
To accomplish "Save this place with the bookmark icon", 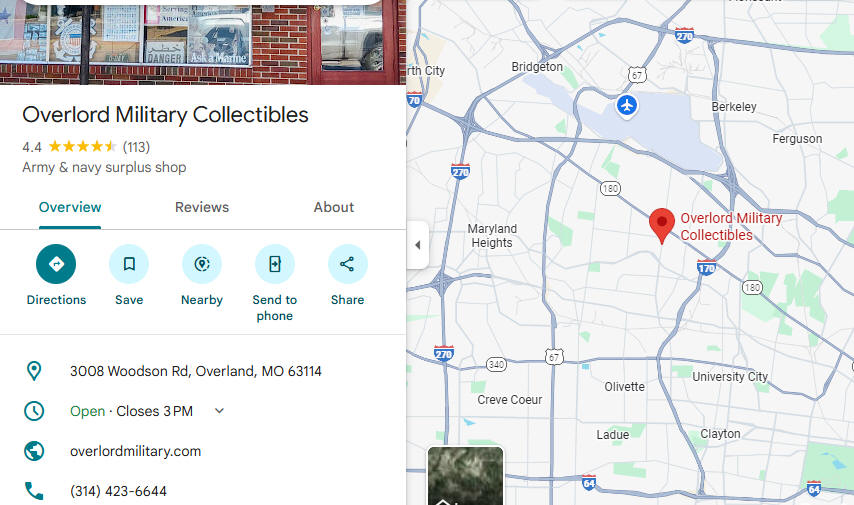I will [x=129, y=264].
